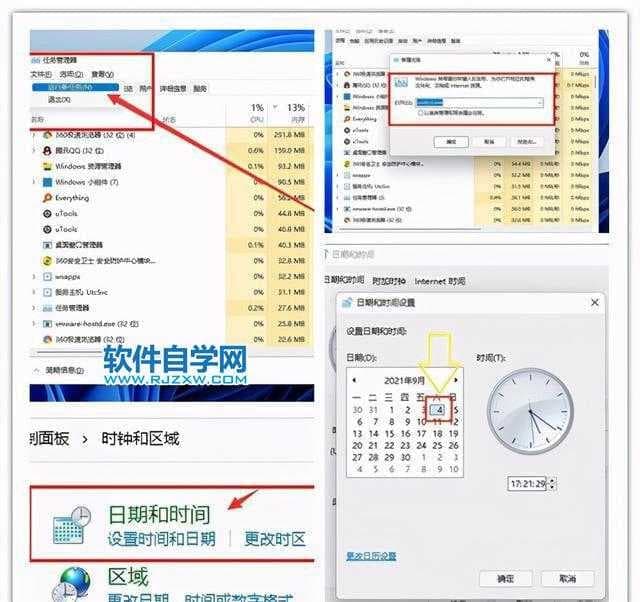
Task: Click the Region globe icon in Control Panel
Action: 72,584
